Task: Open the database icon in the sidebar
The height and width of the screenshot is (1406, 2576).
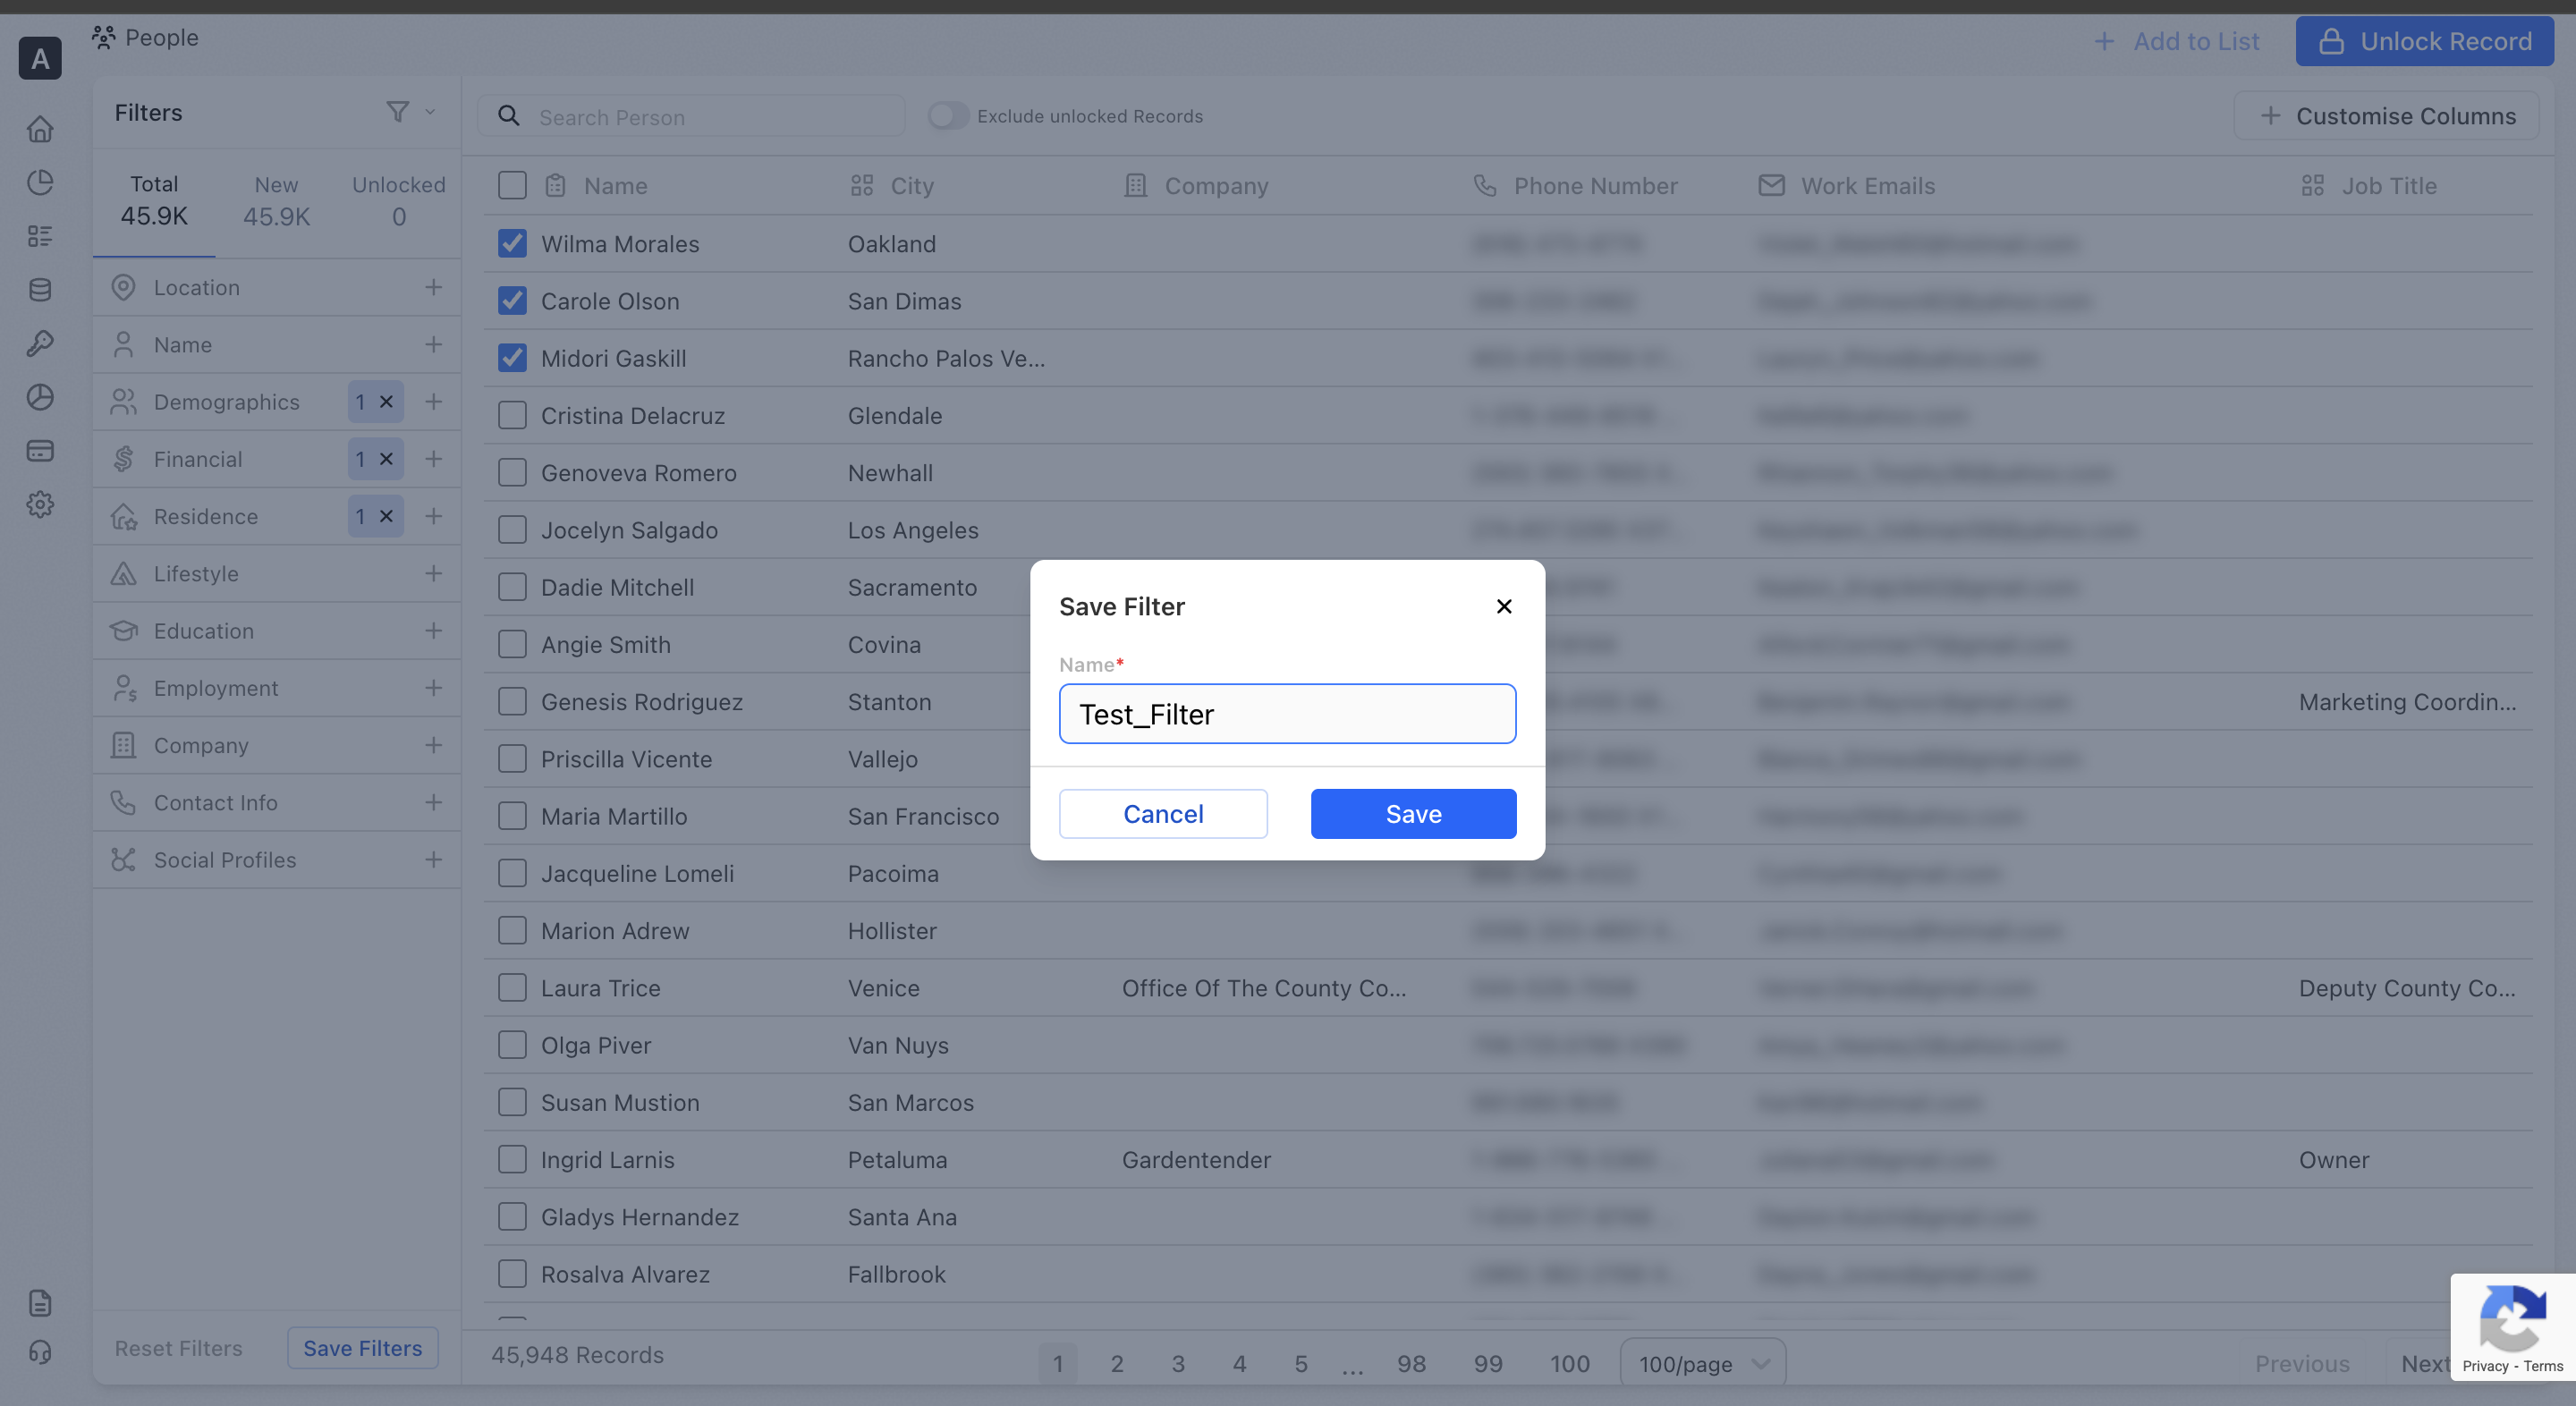Action: tap(40, 290)
